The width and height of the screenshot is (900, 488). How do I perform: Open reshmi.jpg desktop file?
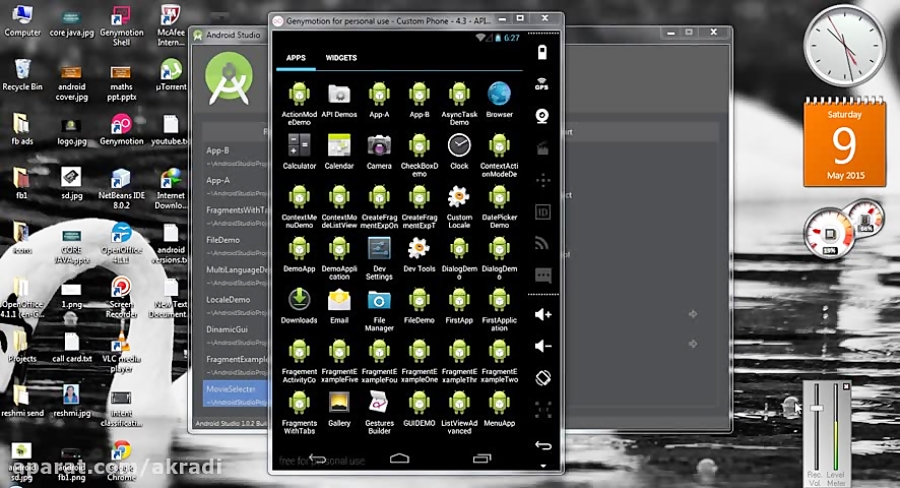point(72,401)
